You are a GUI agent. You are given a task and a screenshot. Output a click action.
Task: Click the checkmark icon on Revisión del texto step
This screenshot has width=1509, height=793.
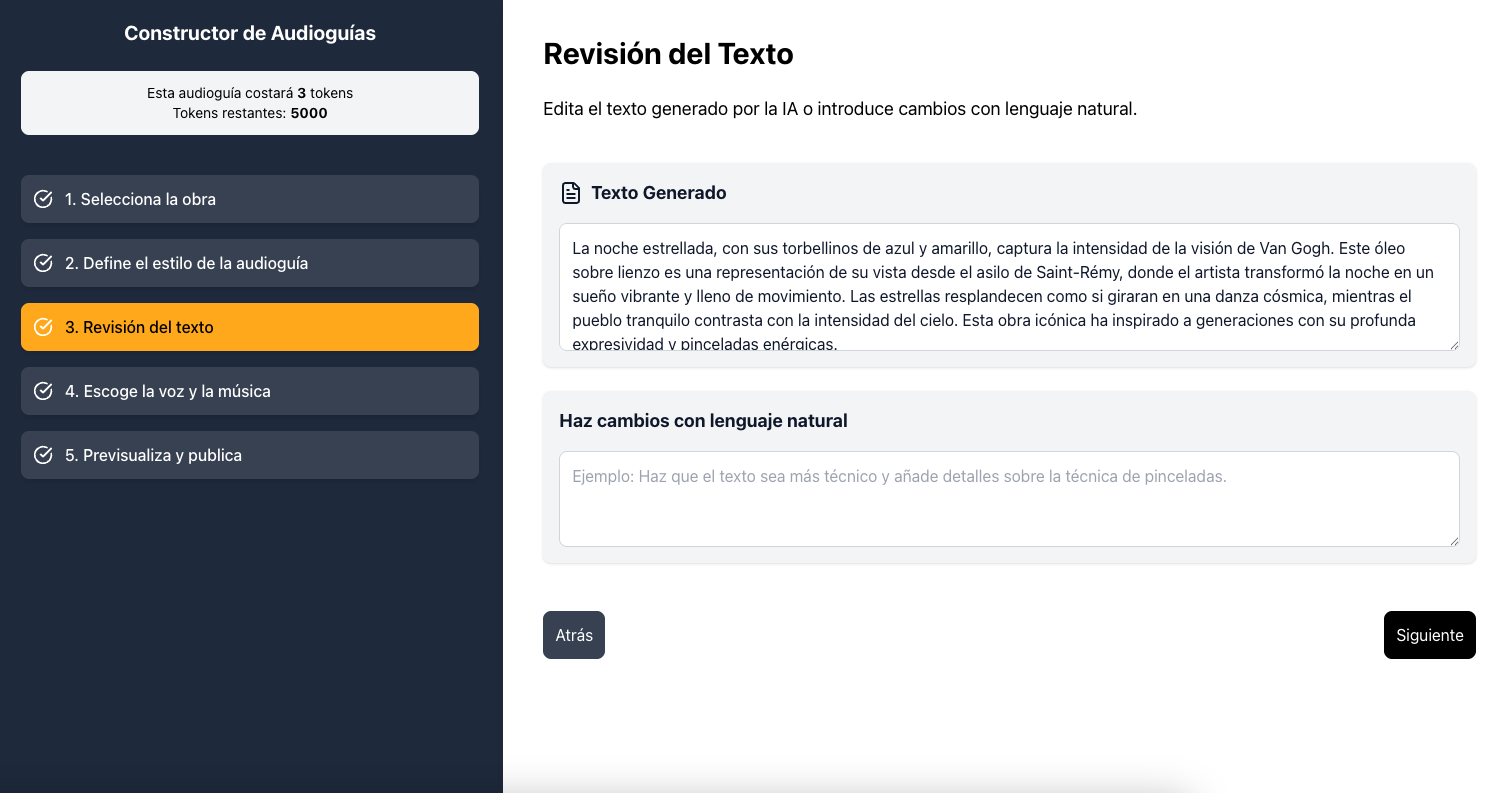coord(43,327)
